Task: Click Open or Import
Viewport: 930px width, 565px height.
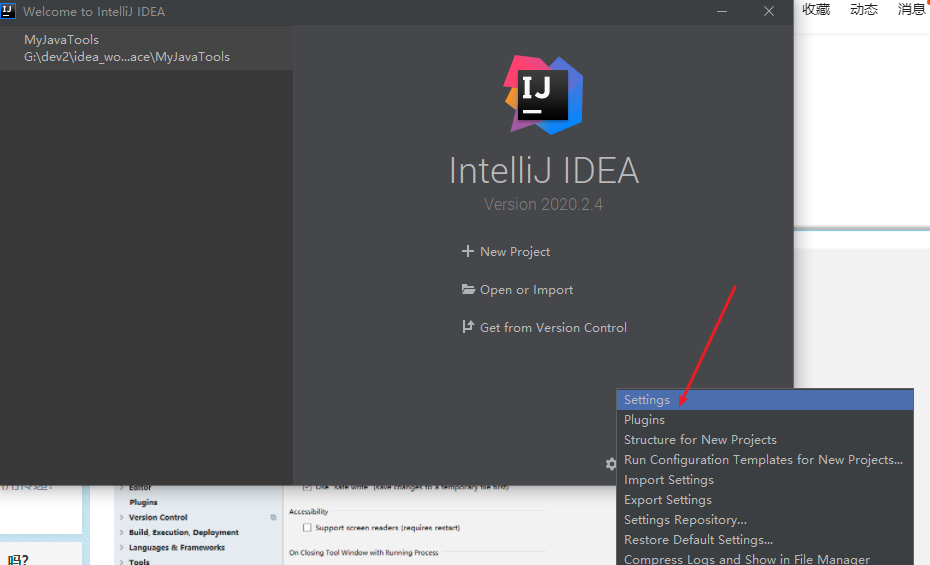Action: tap(526, 290)
